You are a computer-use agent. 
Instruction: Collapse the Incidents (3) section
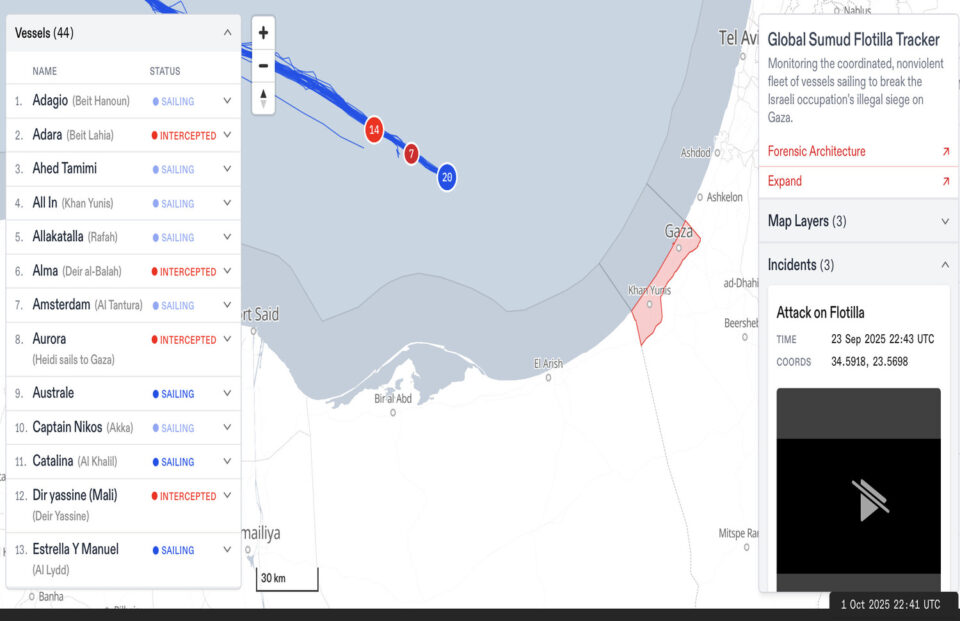945,265
